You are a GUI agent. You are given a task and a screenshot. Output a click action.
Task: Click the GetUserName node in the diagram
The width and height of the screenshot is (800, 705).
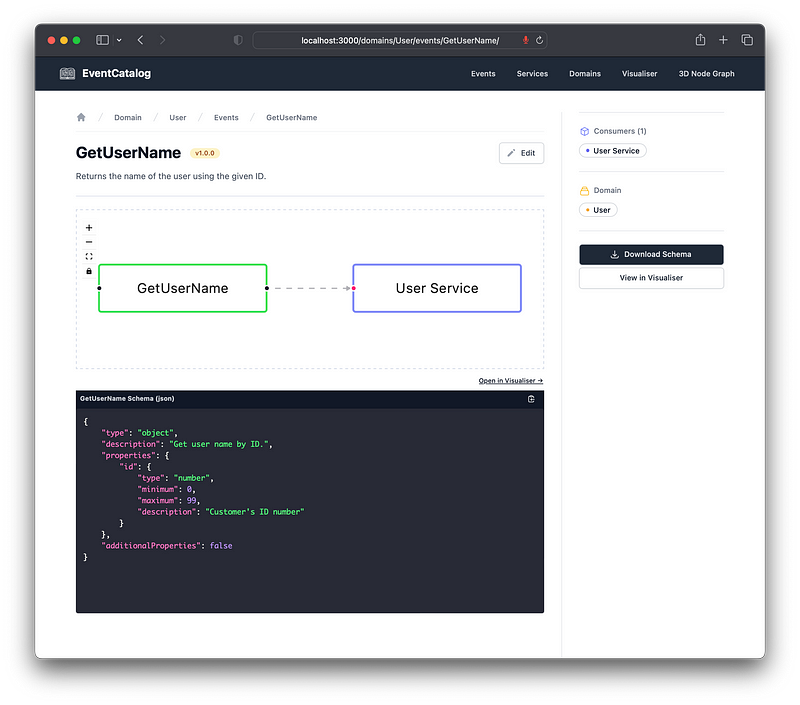coord(183,288)
